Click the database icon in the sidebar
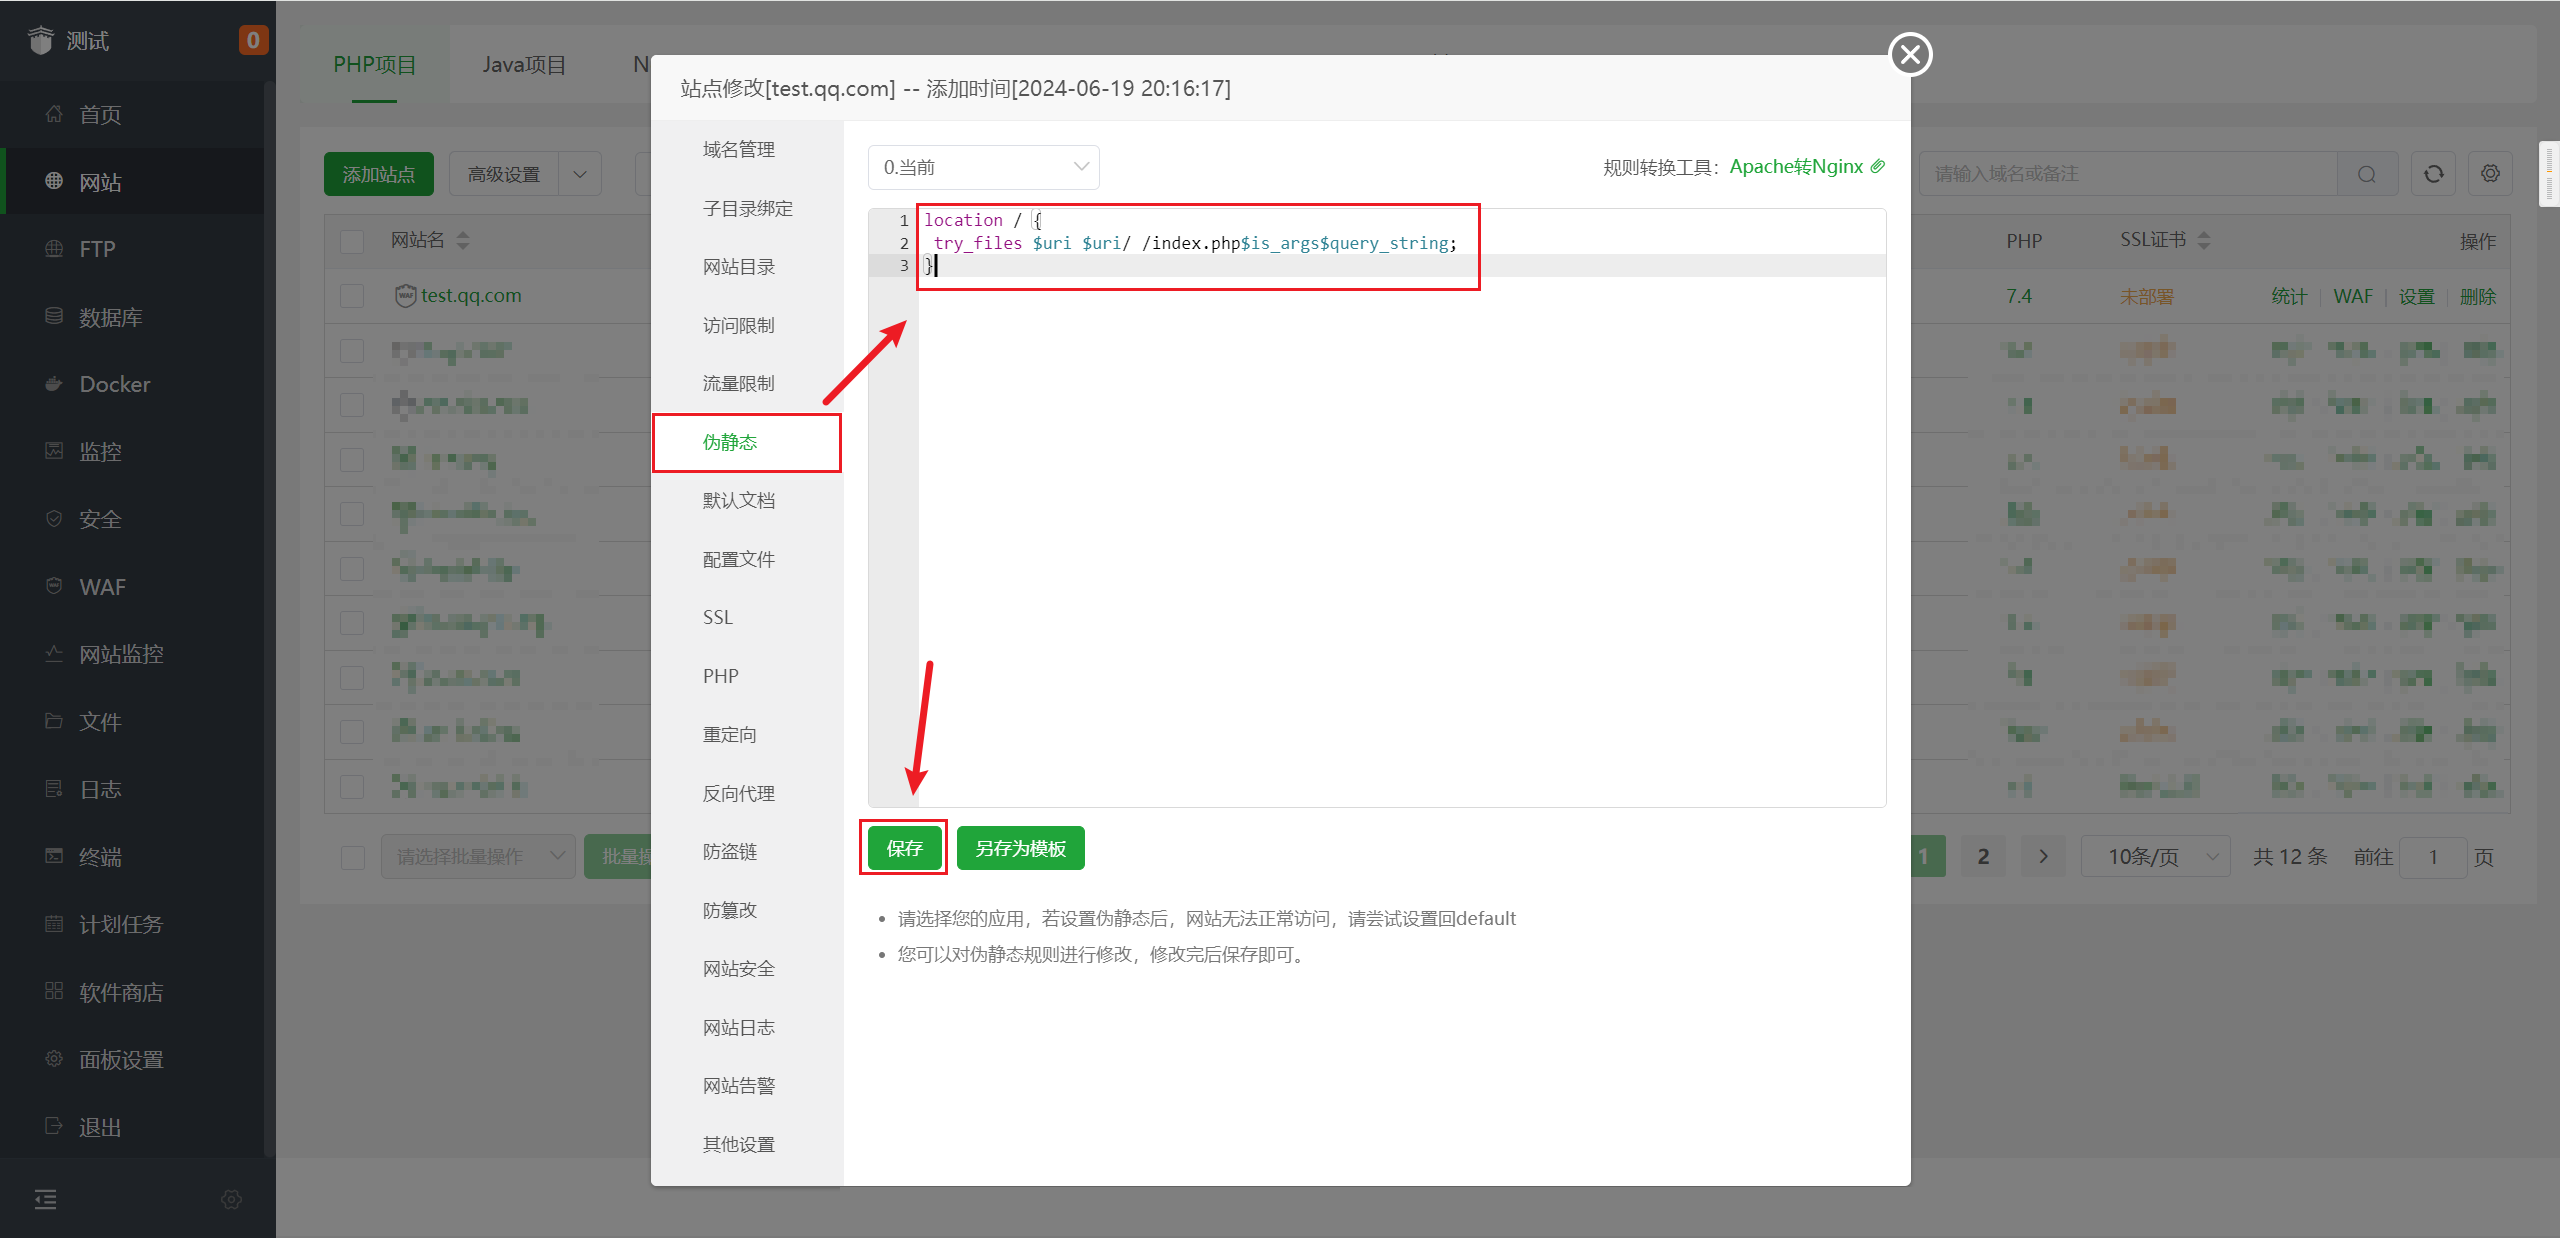 pyautogui.click(x=54, y=316)
